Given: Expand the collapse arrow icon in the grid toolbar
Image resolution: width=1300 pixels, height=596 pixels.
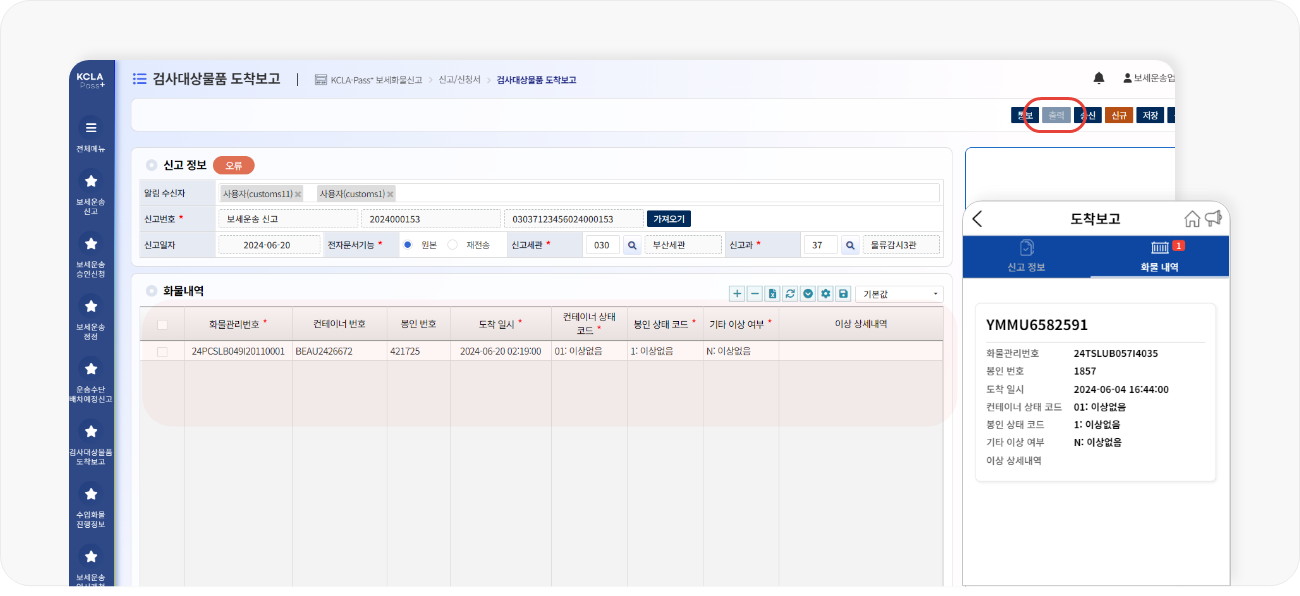Looking at the screenshot, I should (x=807, y=293).
